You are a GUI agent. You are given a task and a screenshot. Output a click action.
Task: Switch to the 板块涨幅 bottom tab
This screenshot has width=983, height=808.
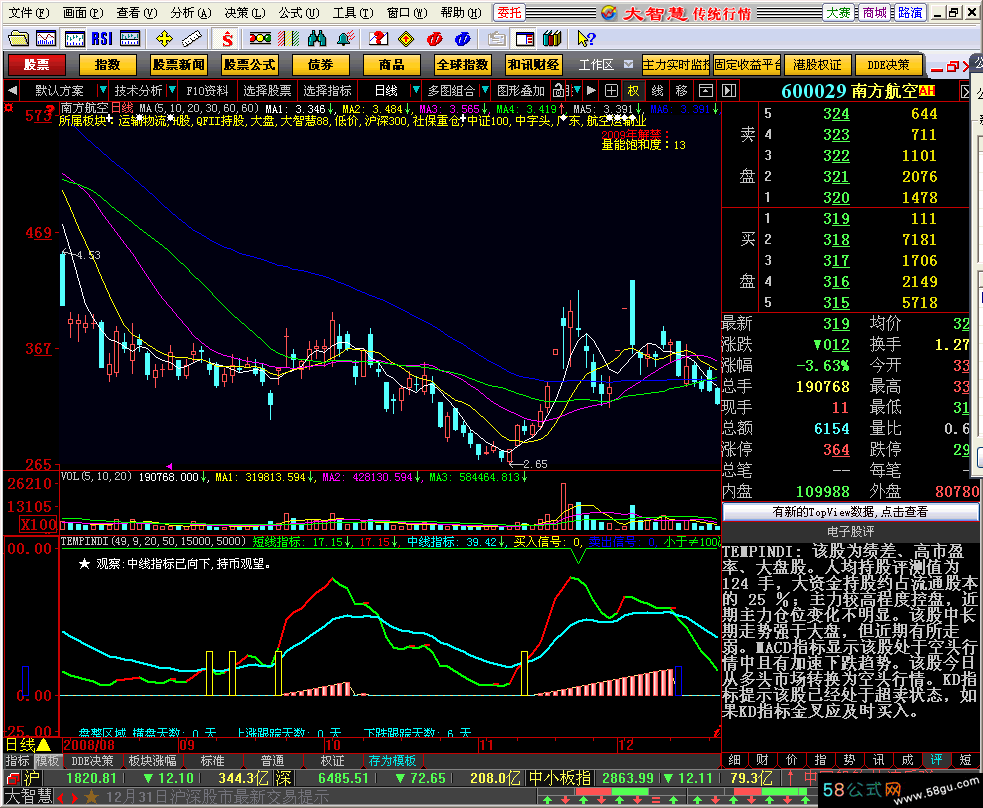point(152,761)
